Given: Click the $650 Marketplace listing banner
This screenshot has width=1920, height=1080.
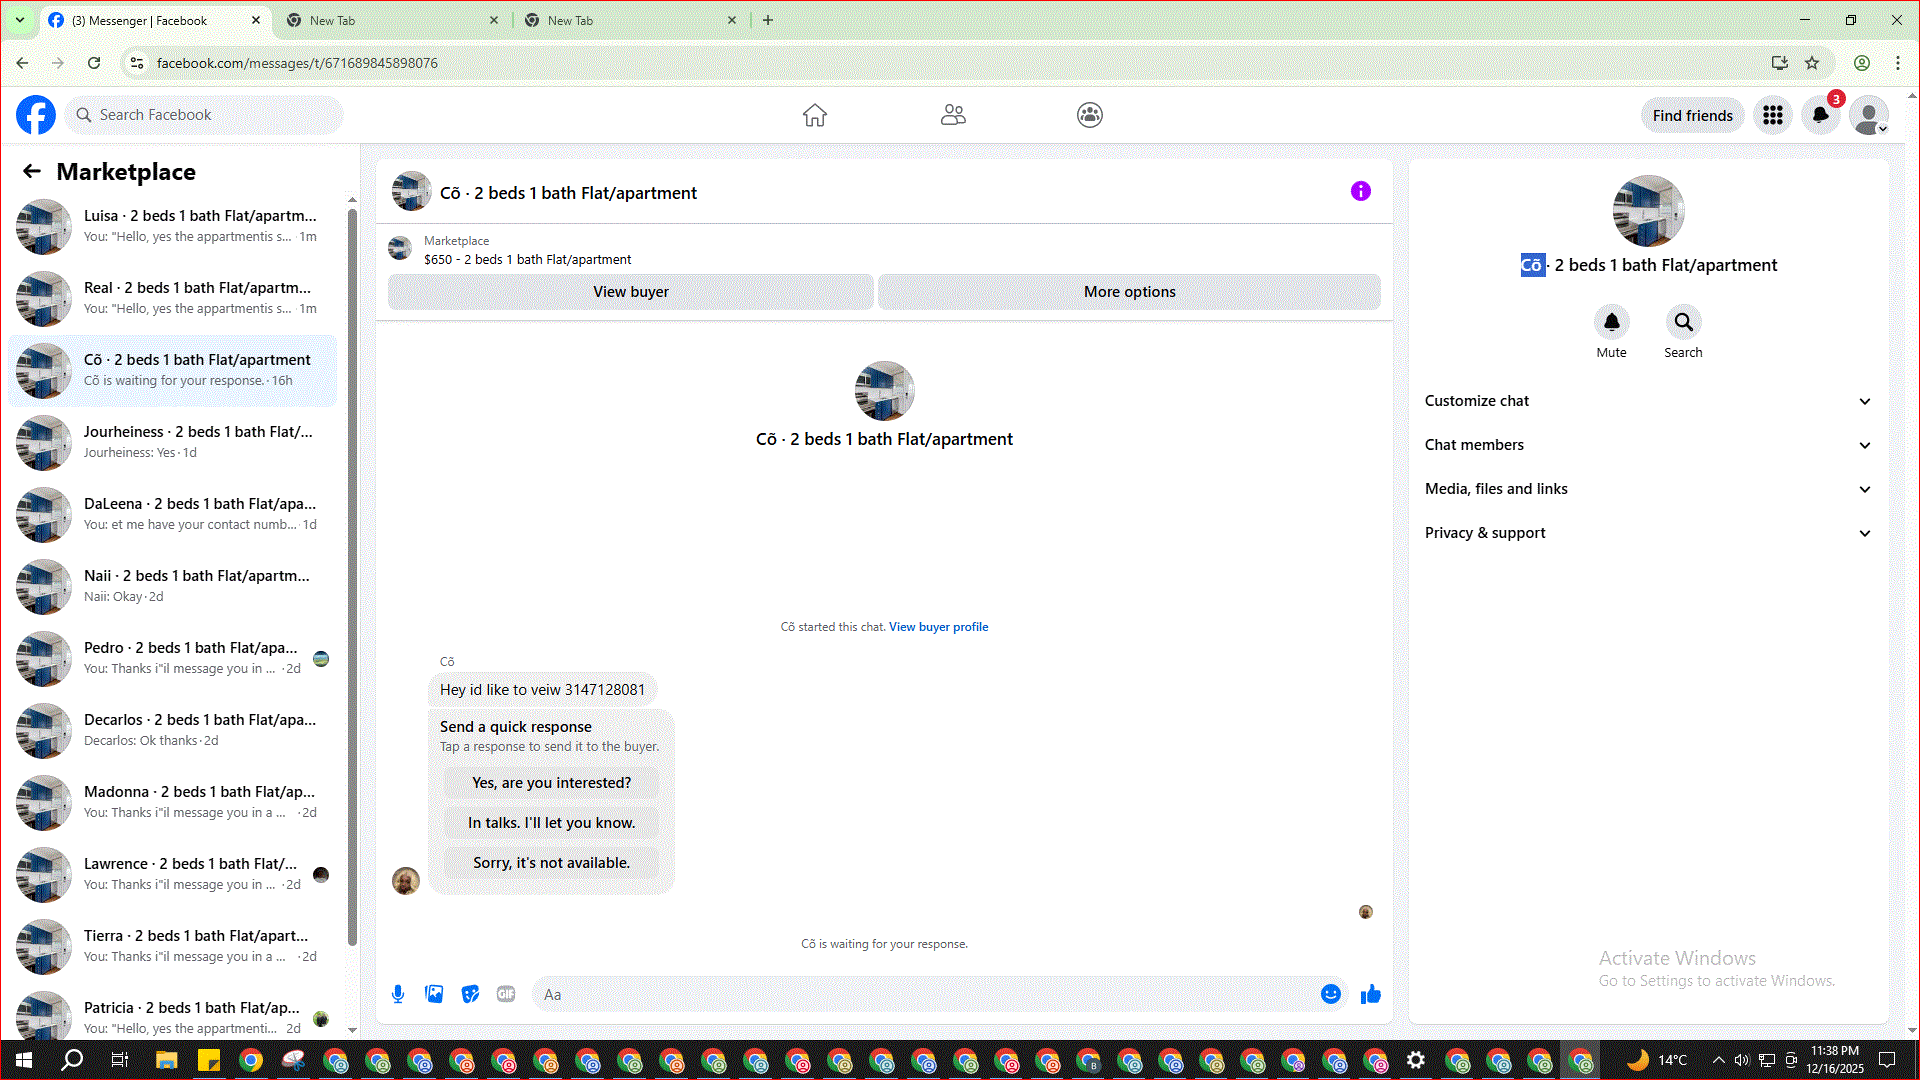Looking at the screenshot, I should tap(884, 250).
